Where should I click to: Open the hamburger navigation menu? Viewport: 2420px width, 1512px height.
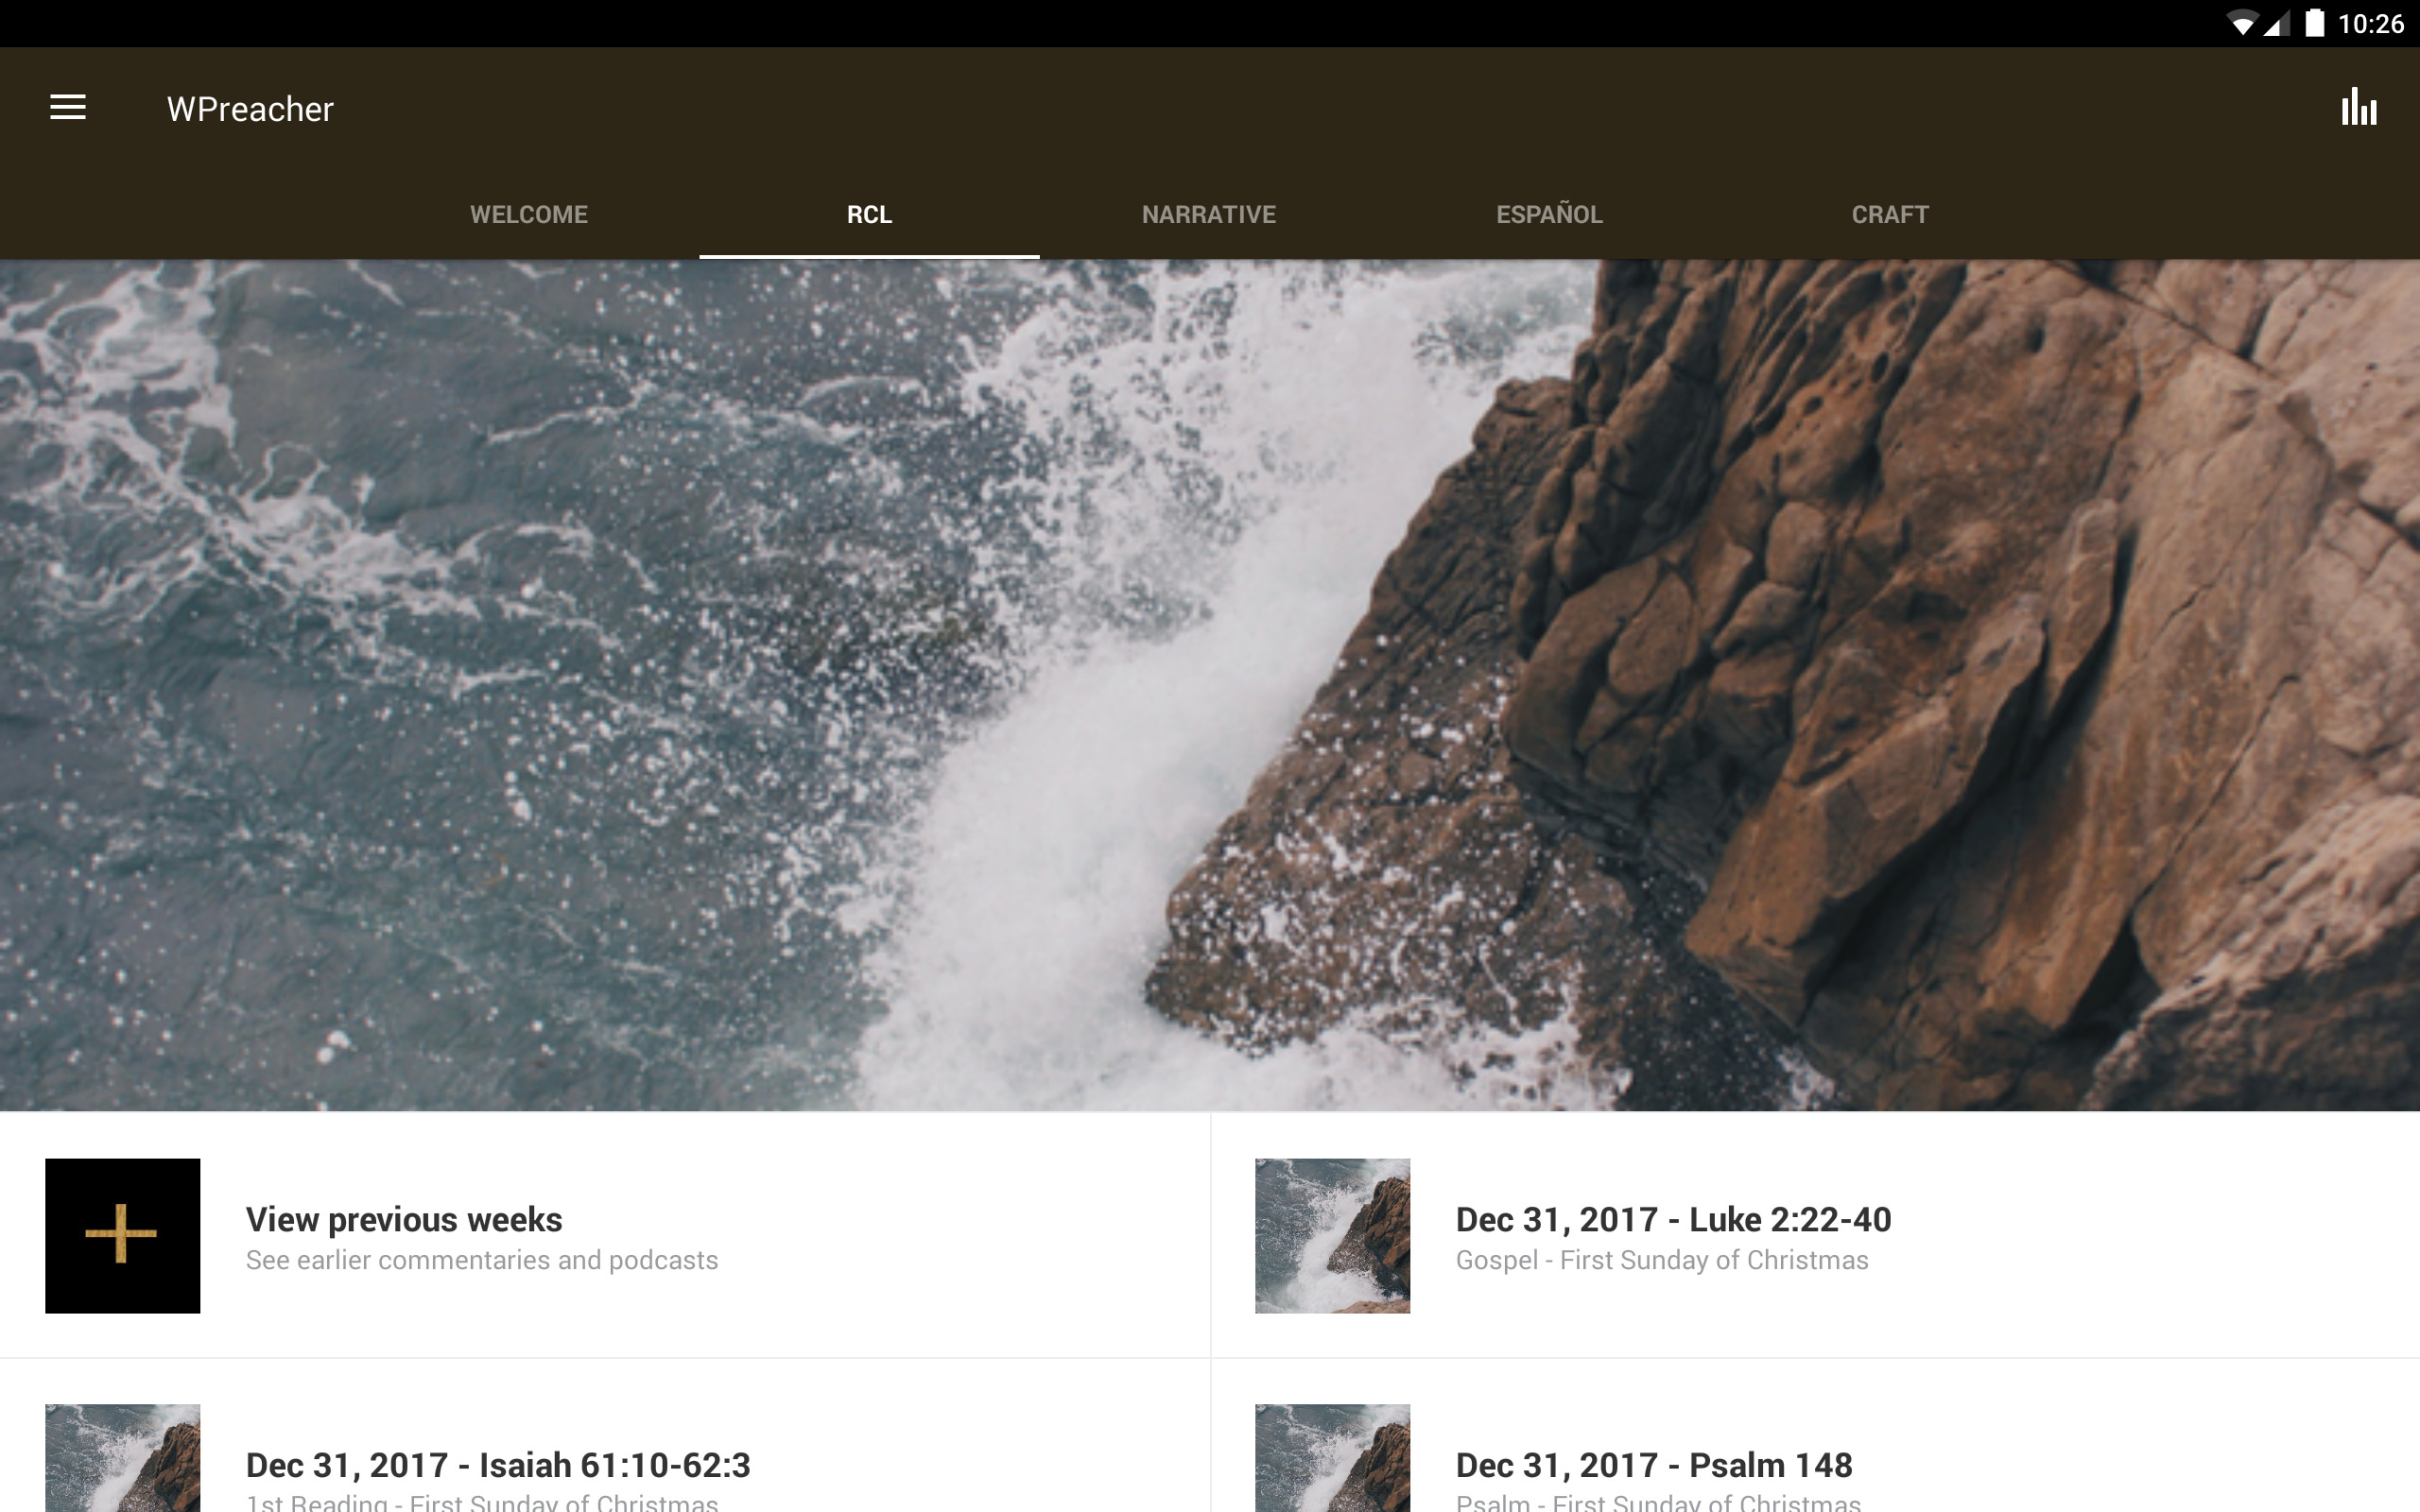pos(68,108)
